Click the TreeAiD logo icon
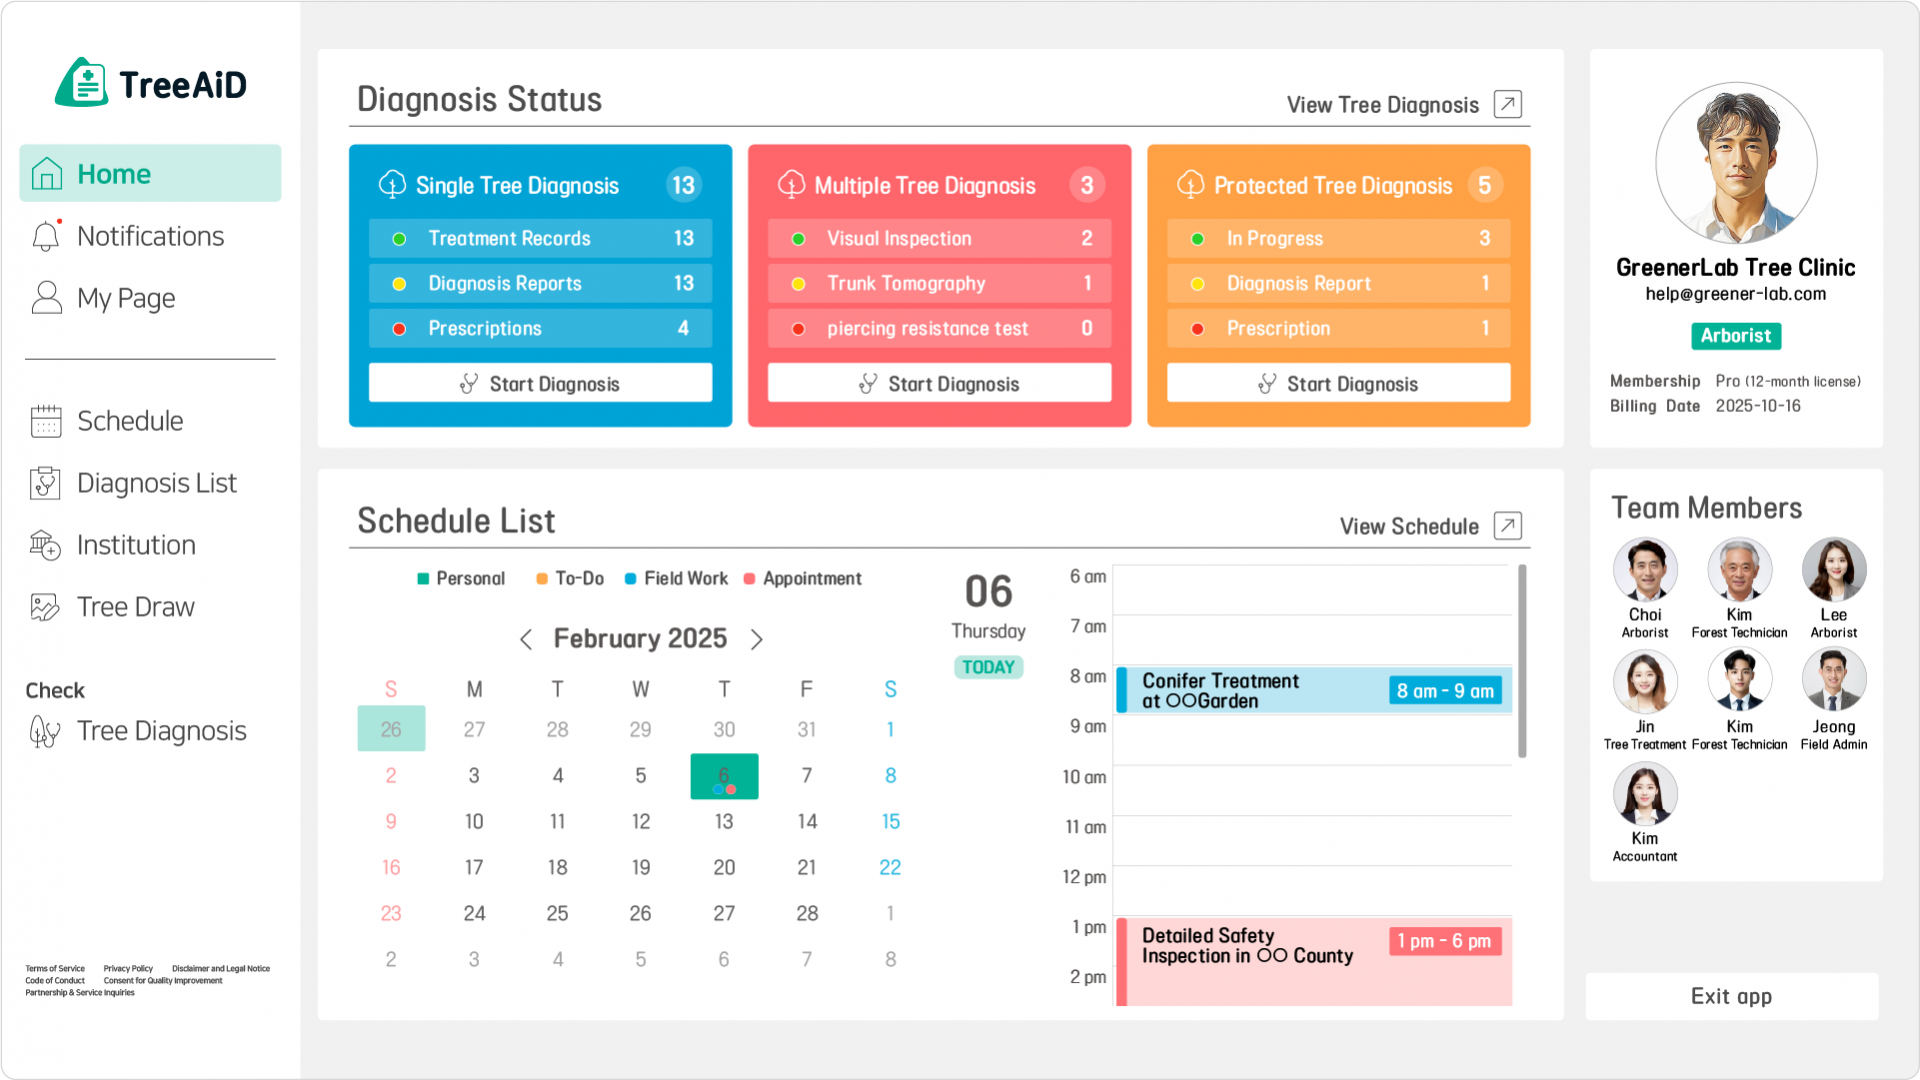The width and height of the screenshot is (1920, 1080). pos(82,83)
